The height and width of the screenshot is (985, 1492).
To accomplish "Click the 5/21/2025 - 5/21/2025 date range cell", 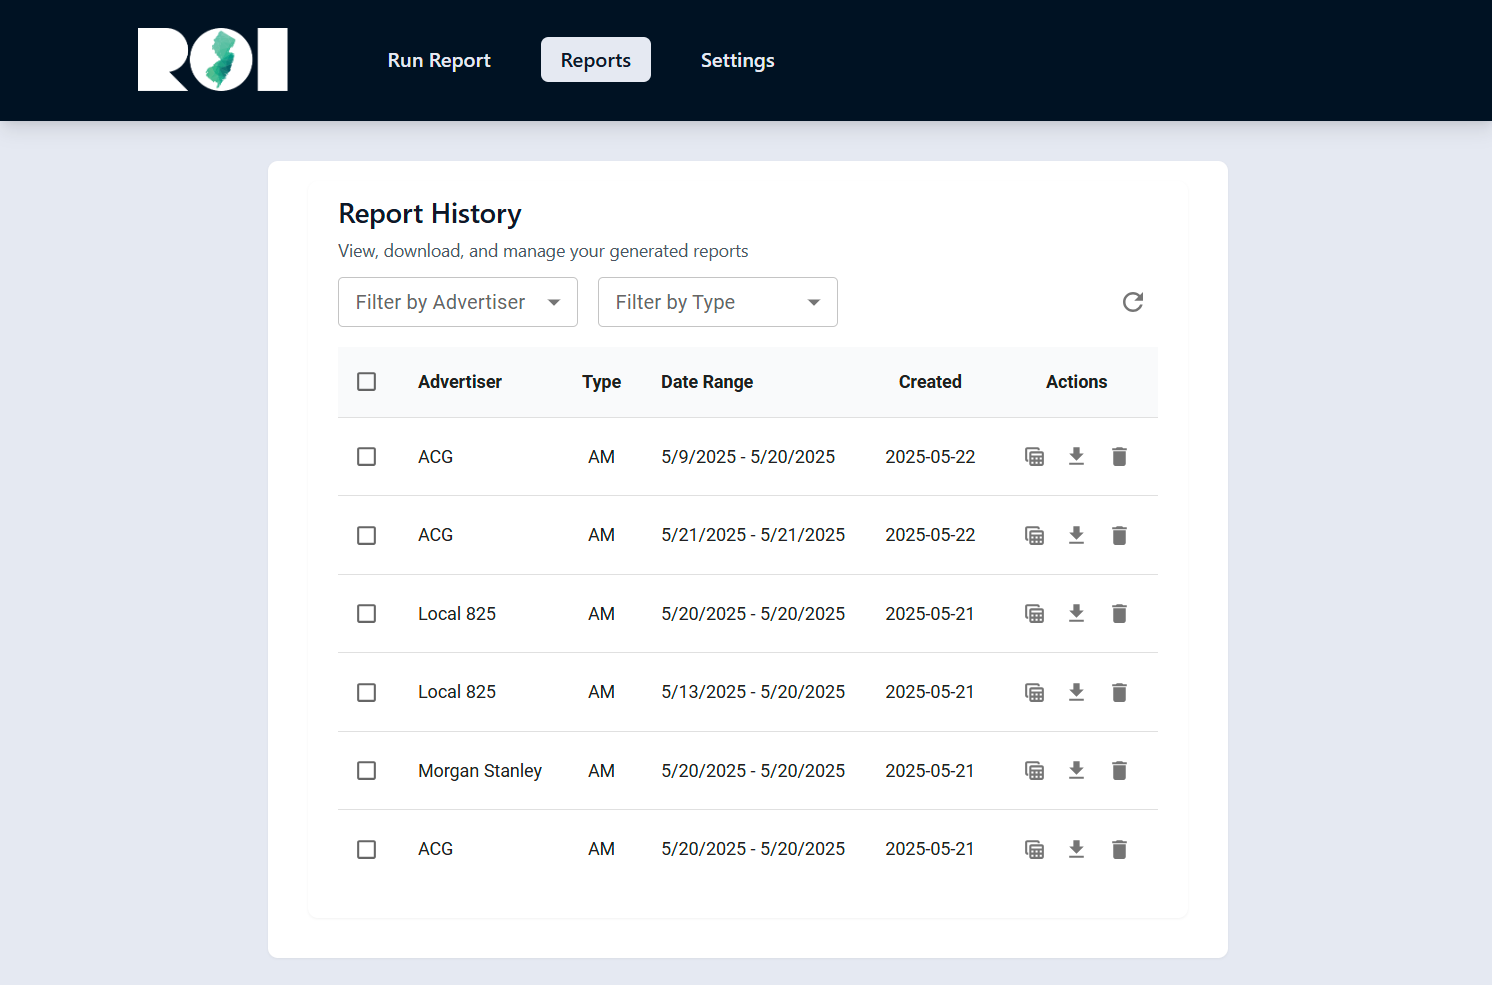I will [x=753, y=535].
